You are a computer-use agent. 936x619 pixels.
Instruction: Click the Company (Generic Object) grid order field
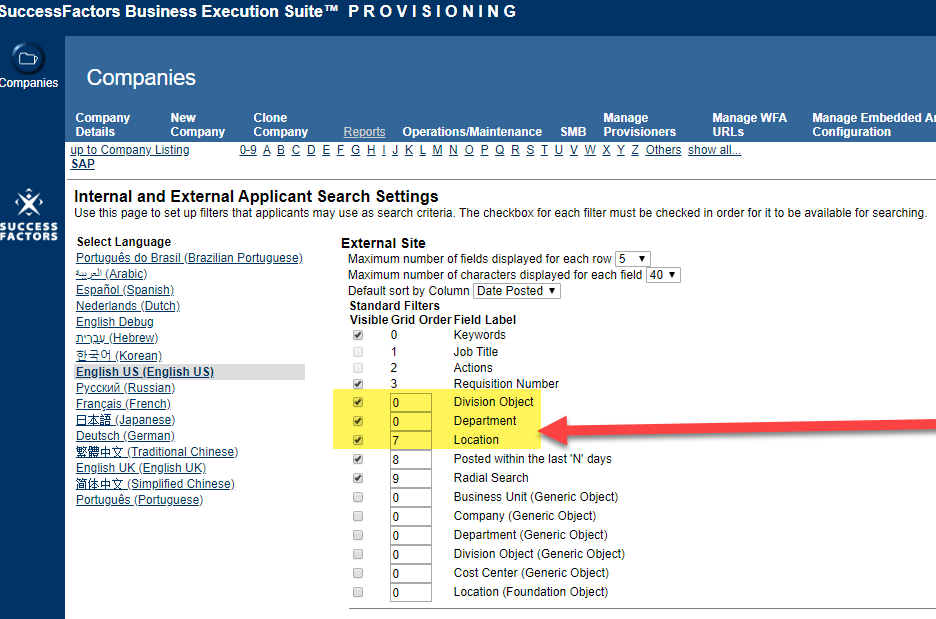click(411, 517)
